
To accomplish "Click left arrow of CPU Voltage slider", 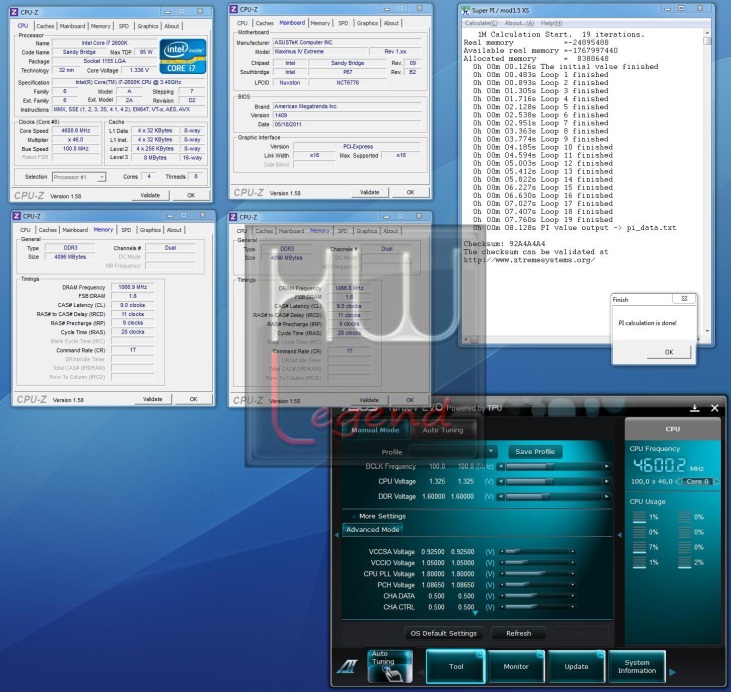I will click(x=501, y=481).
